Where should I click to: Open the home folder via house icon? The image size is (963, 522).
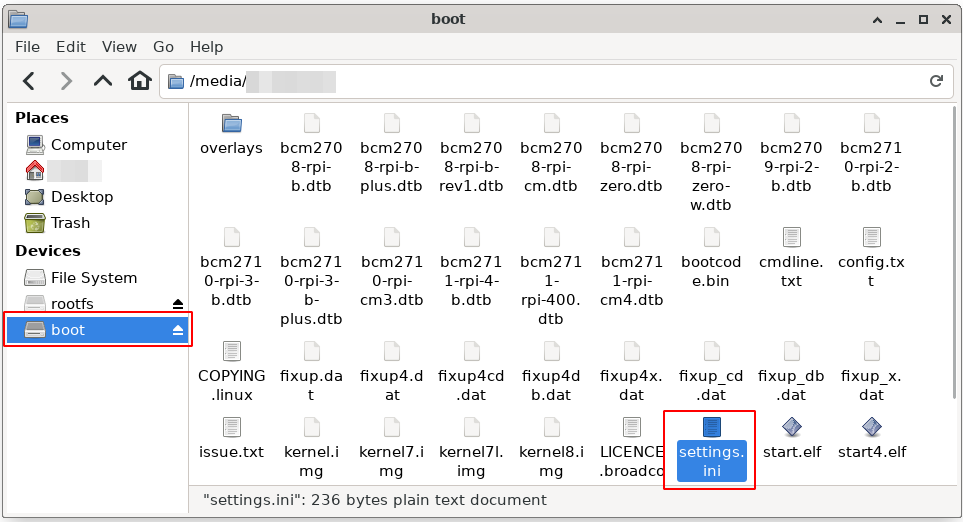139,80
